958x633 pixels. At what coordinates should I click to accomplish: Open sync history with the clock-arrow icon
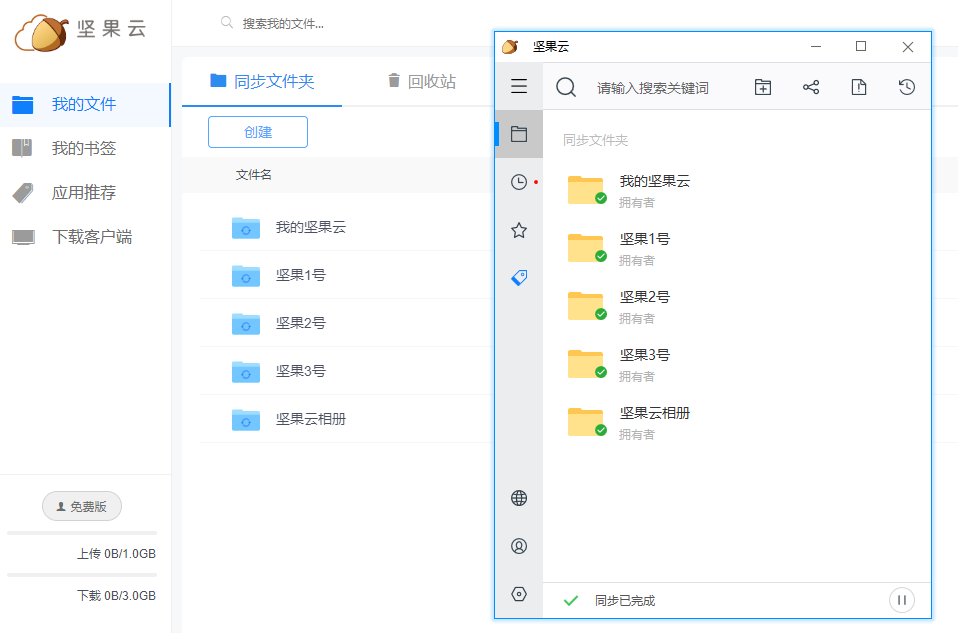tap(906, 87)
